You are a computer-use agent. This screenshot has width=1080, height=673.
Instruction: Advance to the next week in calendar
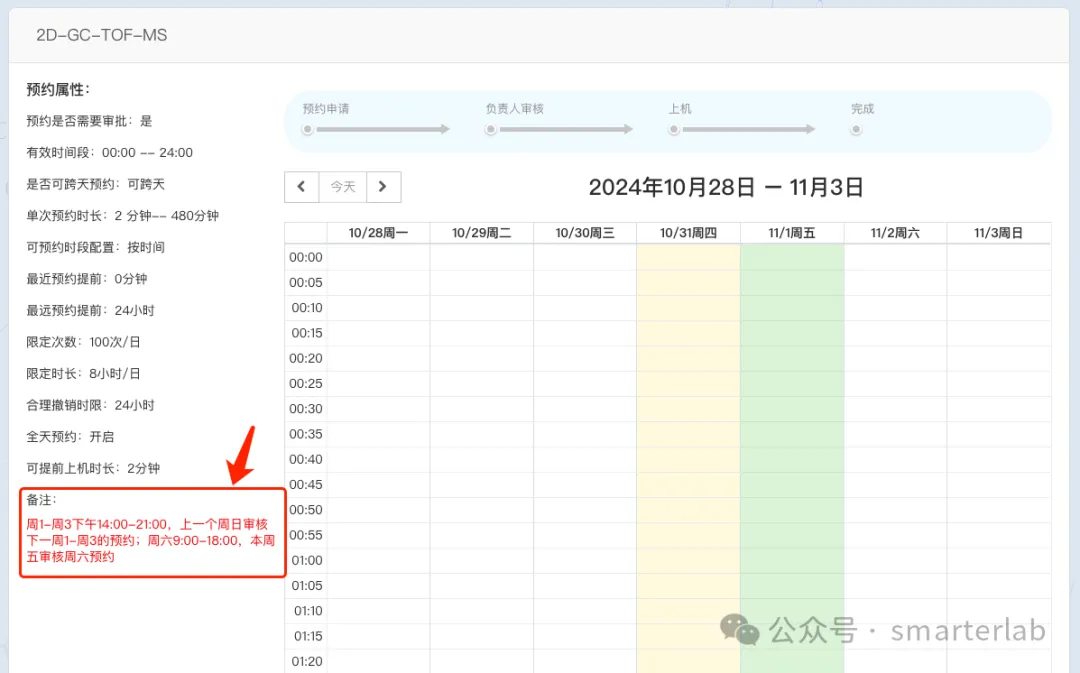(384, 187)
